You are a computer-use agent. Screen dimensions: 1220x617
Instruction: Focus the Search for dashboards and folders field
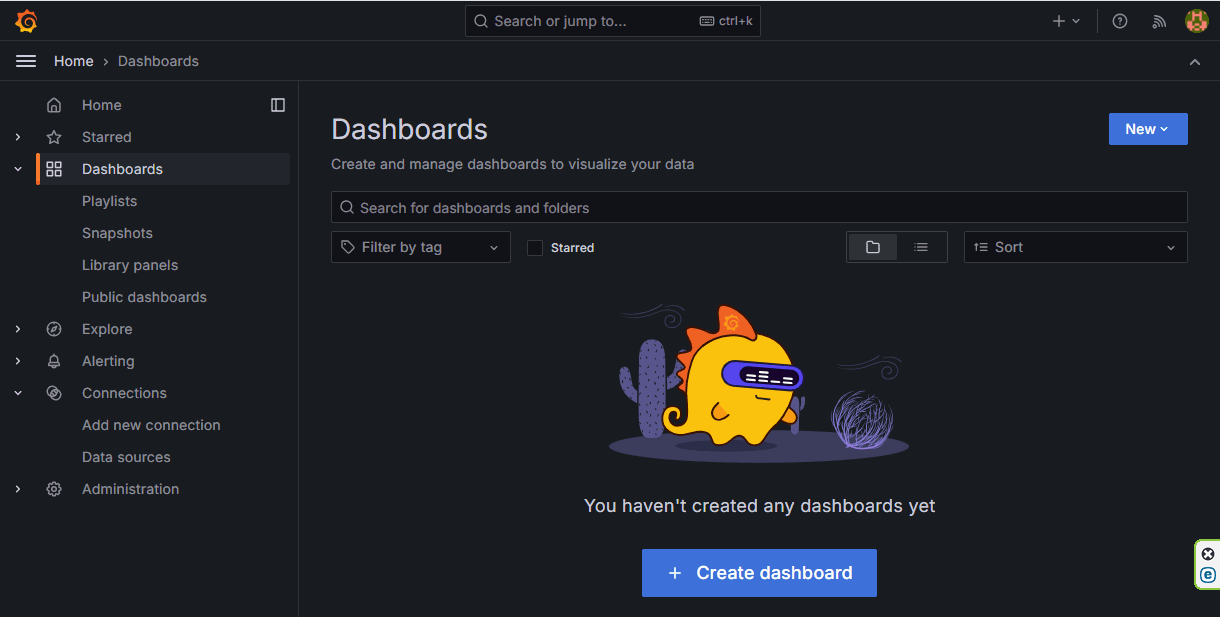pos(759,207)
